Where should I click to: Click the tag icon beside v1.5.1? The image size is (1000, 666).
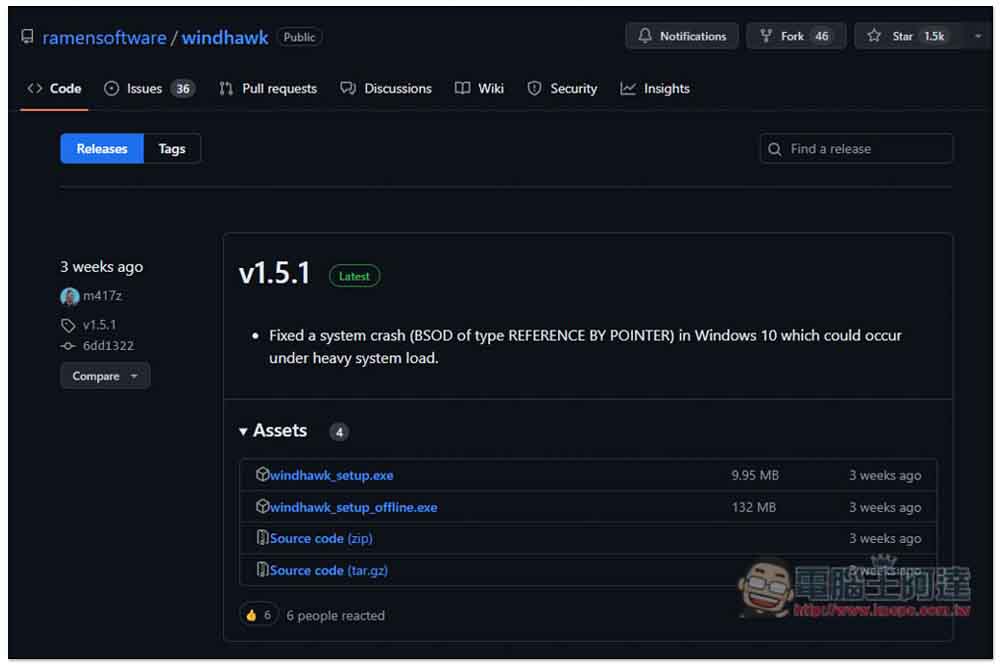point(68,325)
